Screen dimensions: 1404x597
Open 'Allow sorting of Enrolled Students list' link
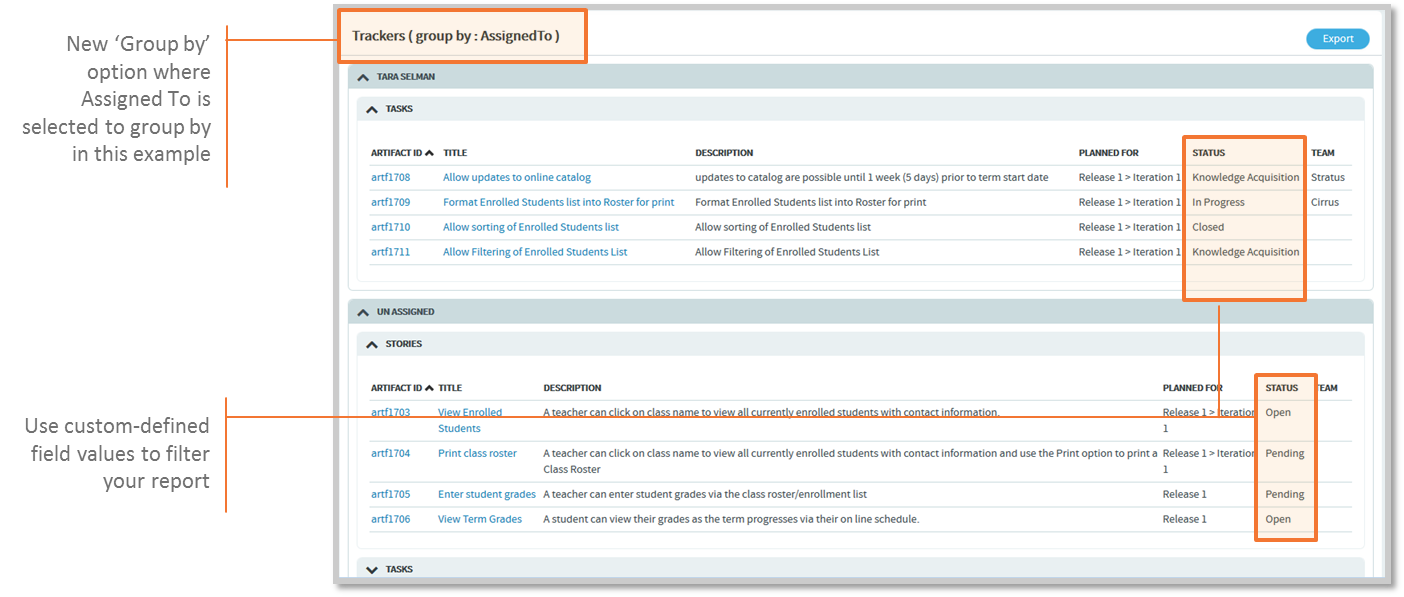(x=531, y=227)
